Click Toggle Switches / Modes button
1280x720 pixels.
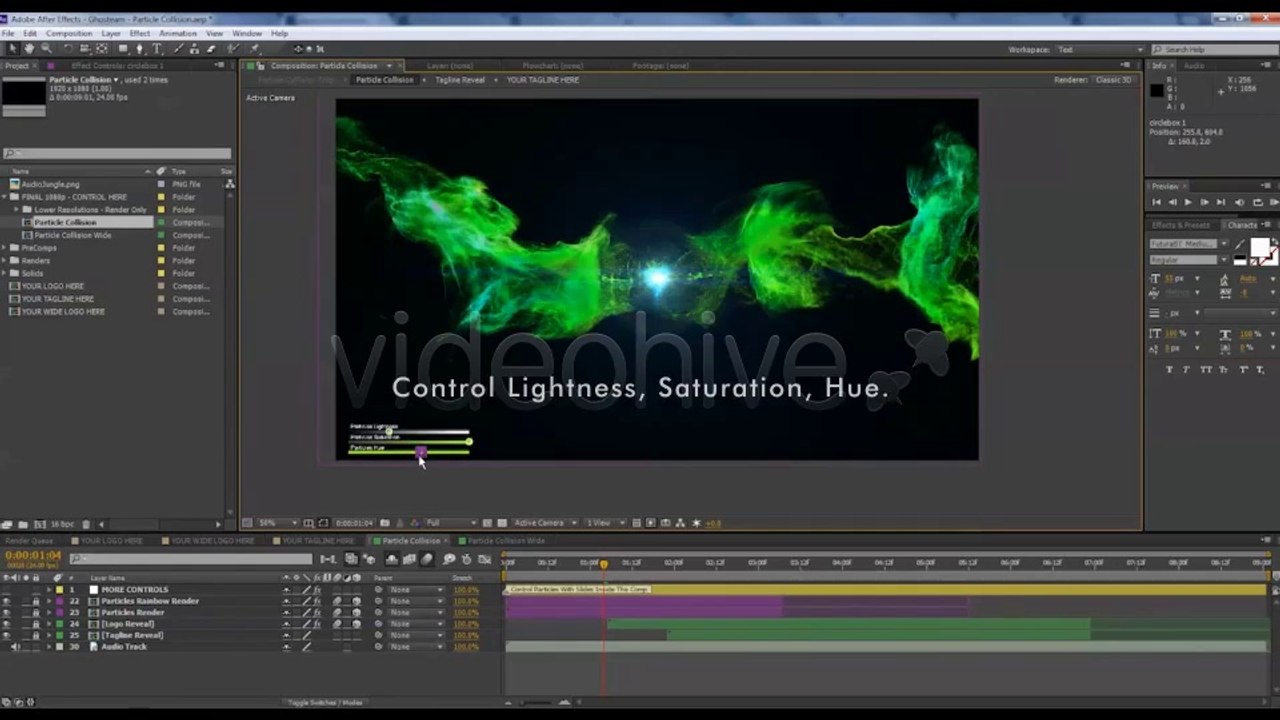325,702
